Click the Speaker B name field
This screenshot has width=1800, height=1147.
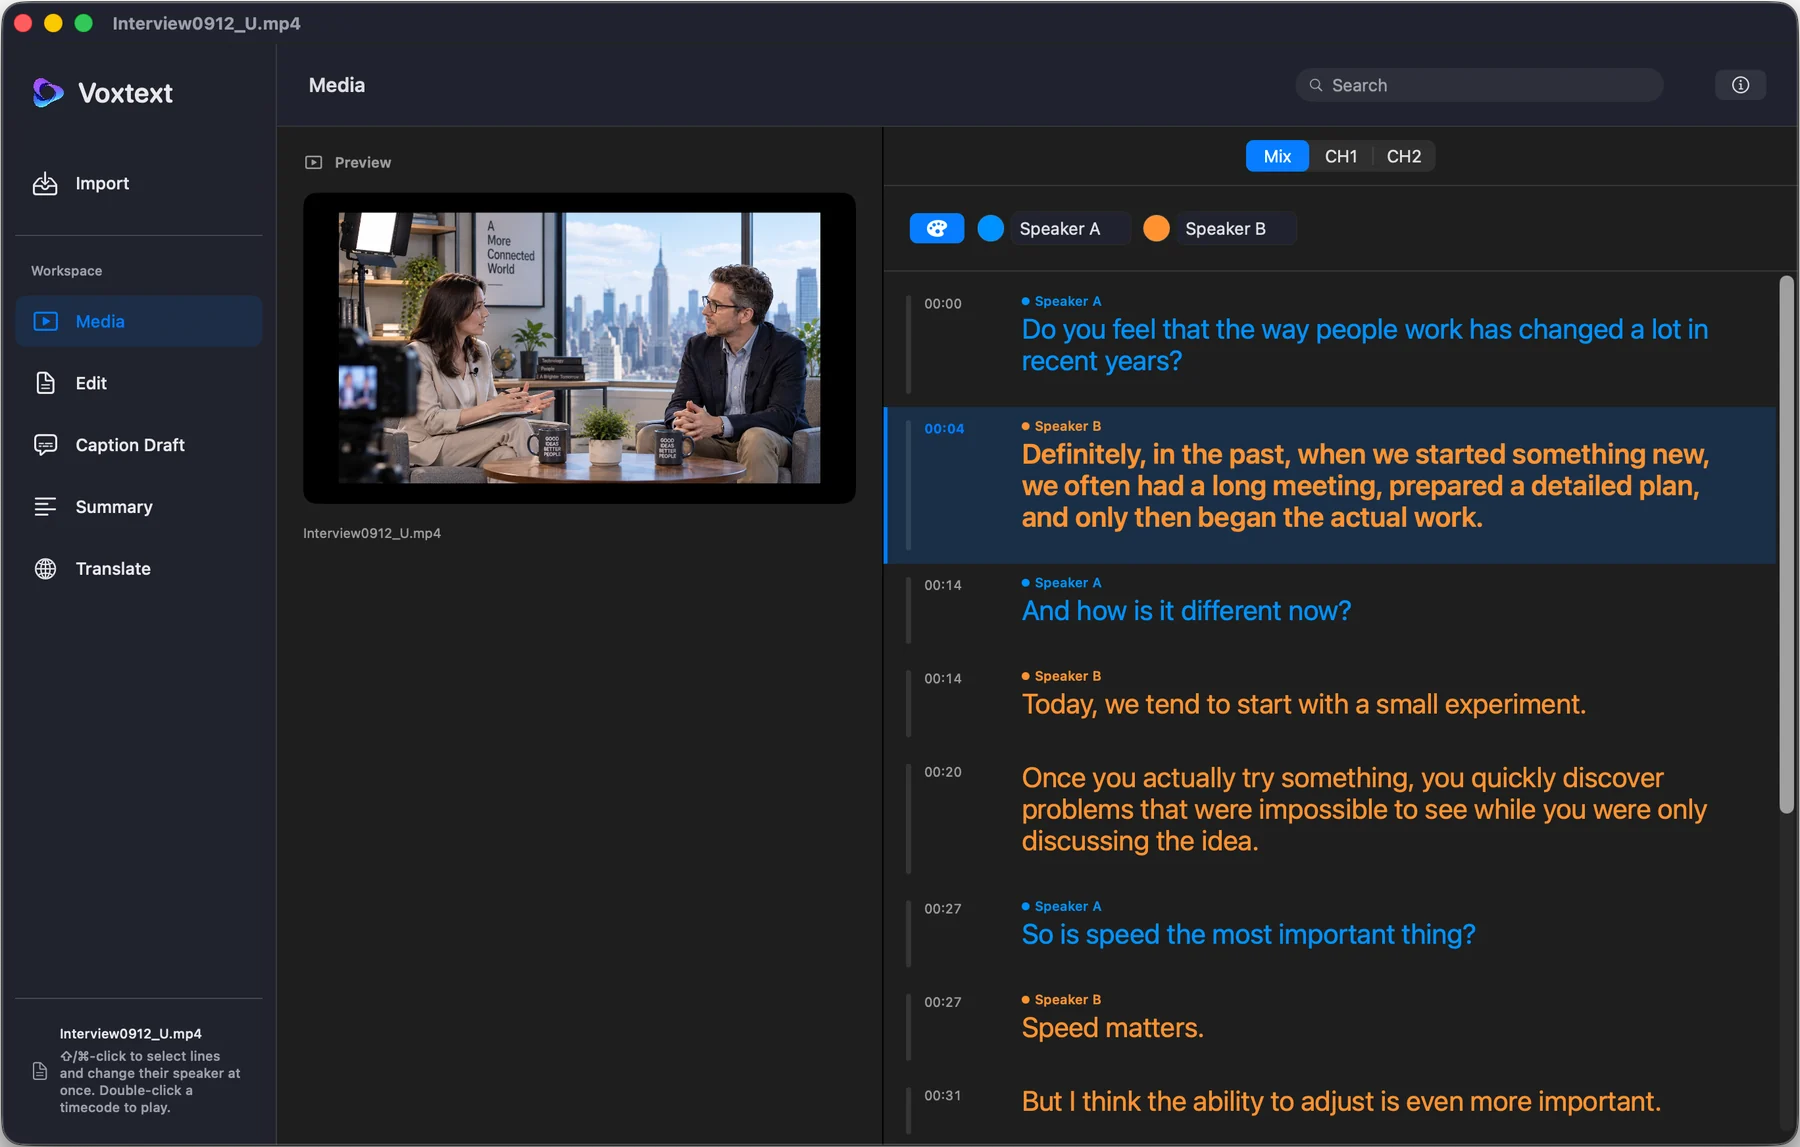[1236, 228]
